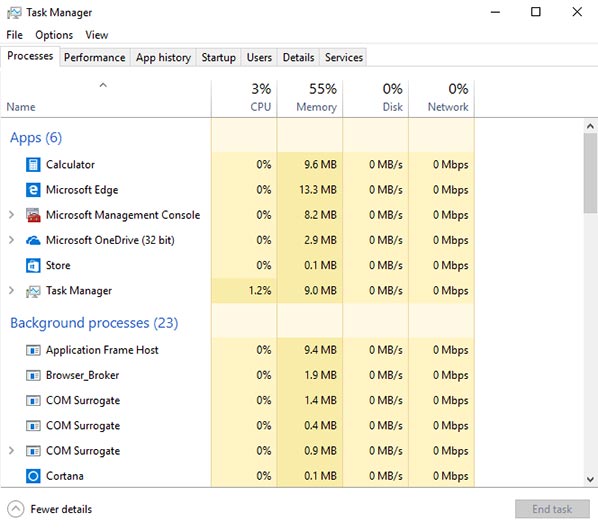This screenshot has width=598, height=531.
Task: Click the icon of COM Surrogate 1.4 MB
Action: (x=33, y=401)
